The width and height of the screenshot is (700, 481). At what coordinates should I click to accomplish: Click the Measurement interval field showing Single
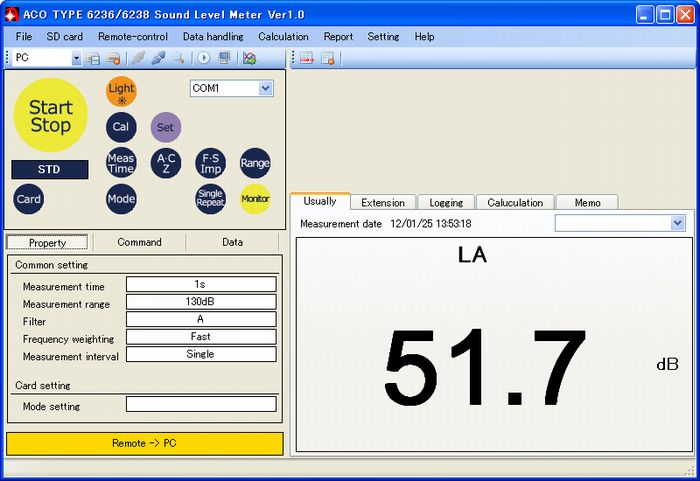click(201, 354)
